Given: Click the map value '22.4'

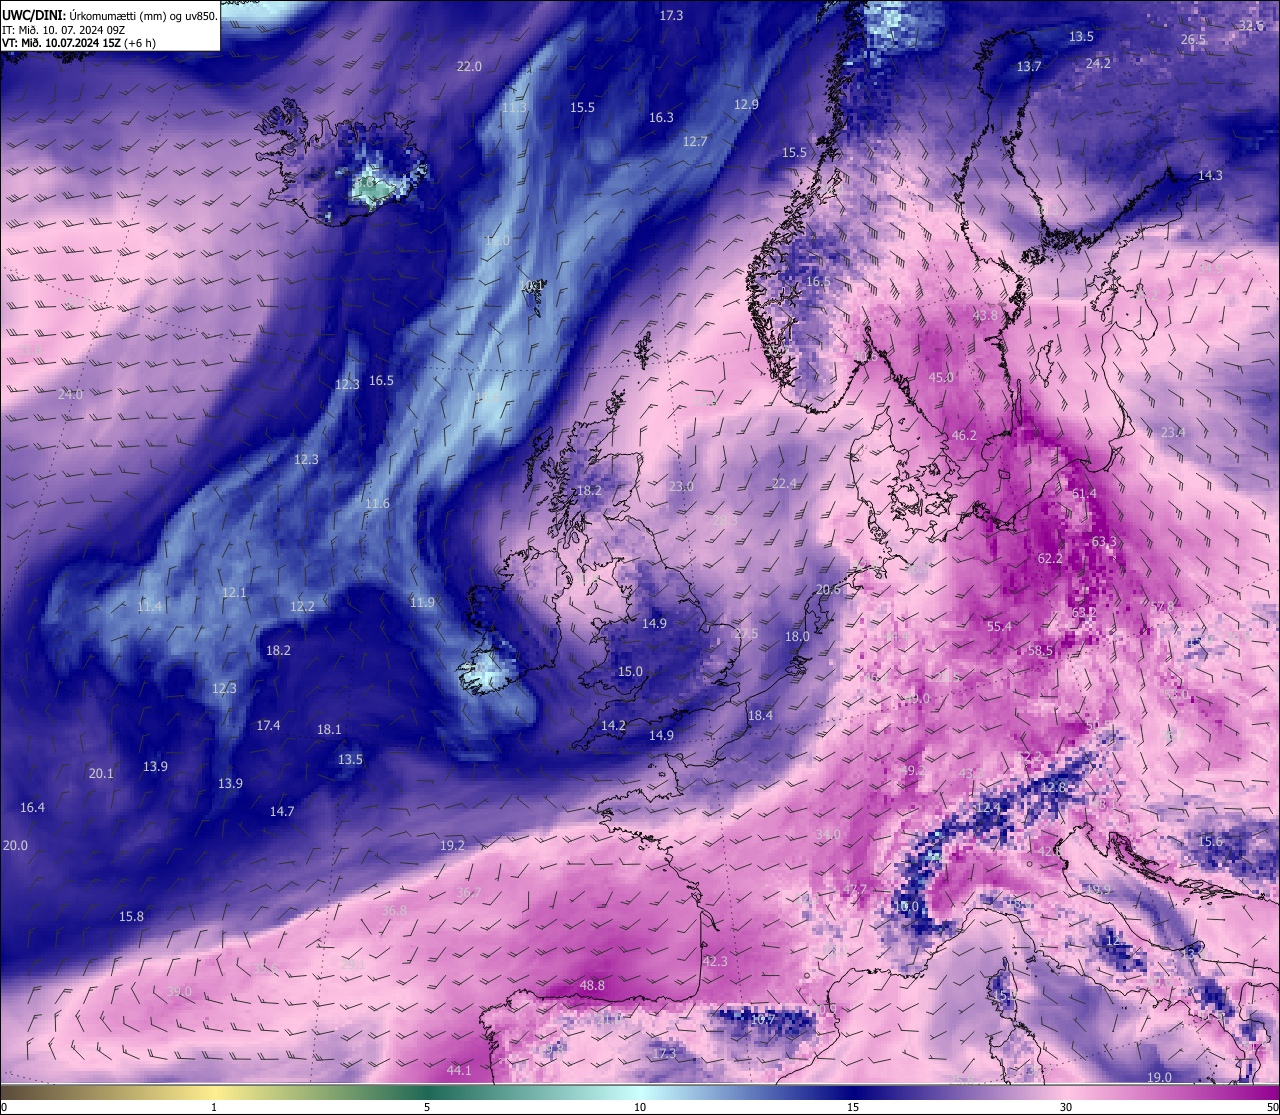Looking at the screenshot, I should tap(784, 484).
